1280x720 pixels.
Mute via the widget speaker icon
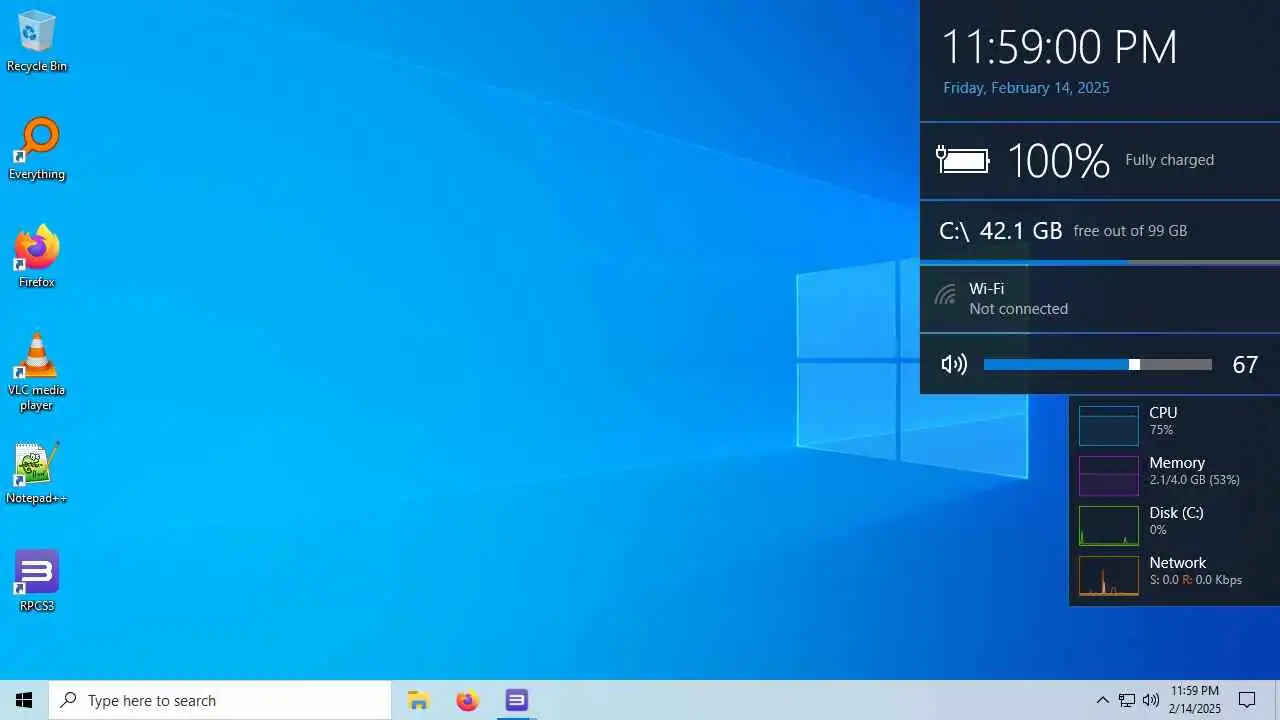click(954, 364)
